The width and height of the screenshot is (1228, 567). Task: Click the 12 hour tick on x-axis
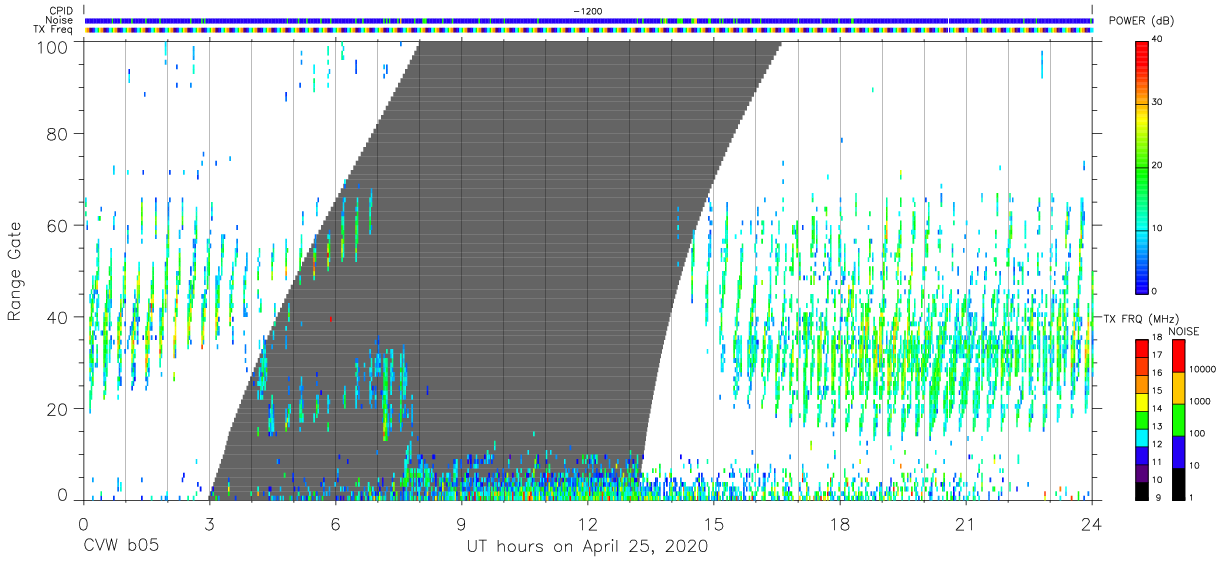coord(588,524)
